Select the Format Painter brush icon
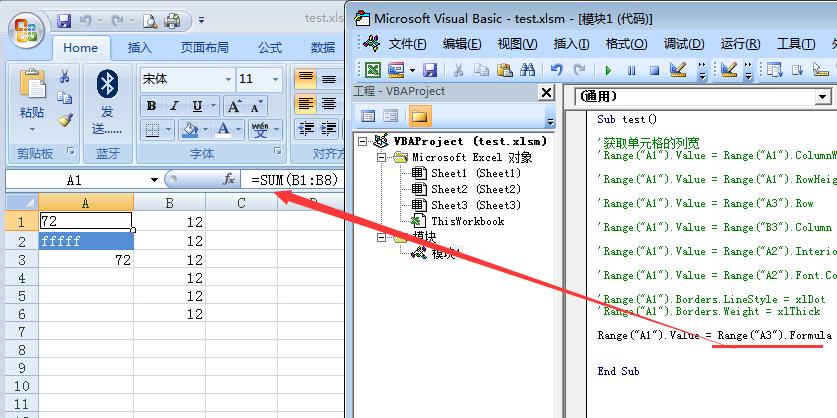 (x=65, y=120)
